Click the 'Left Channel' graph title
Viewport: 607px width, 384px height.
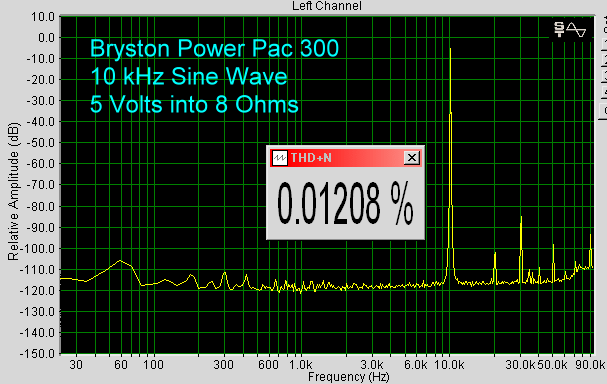tap(327, 6)
